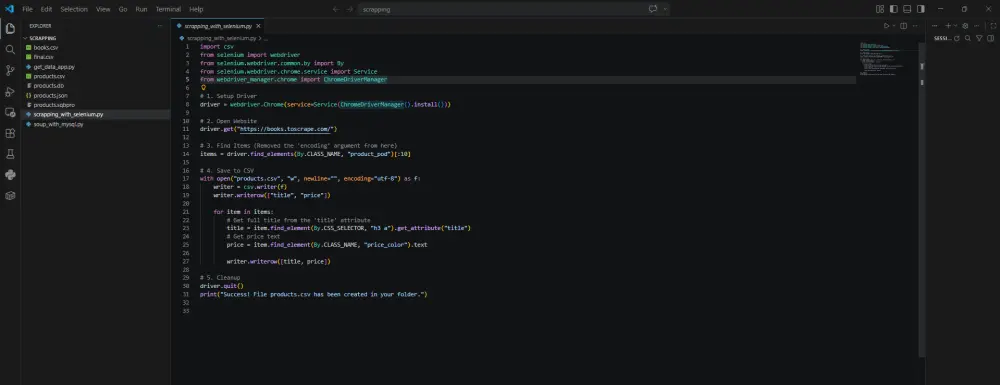Screen dimensions: 1000x385
Task: Select scrapping_with_selenium.py in Explorer
Action: coord(68,114)
